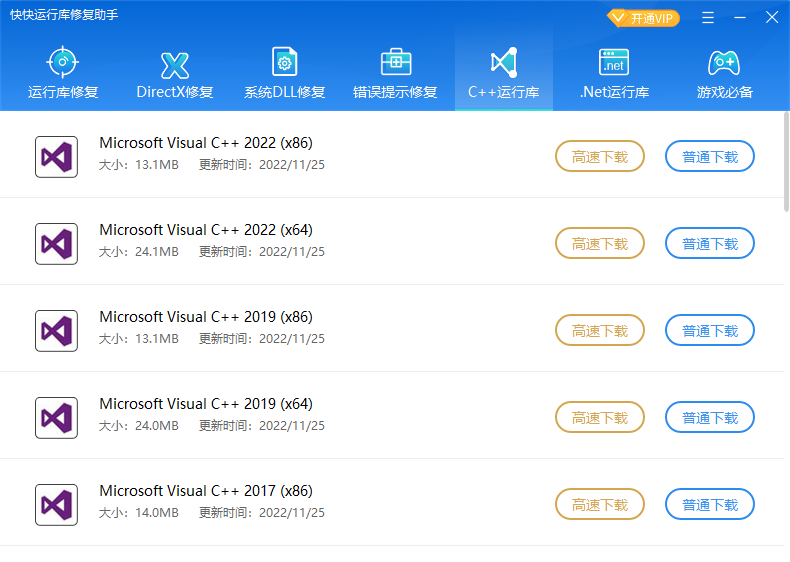The width and height of the screenshot is (790, 562).
Task: Click the 开通VIP badge
Action: pyautogui.click(x=643, y=19)
